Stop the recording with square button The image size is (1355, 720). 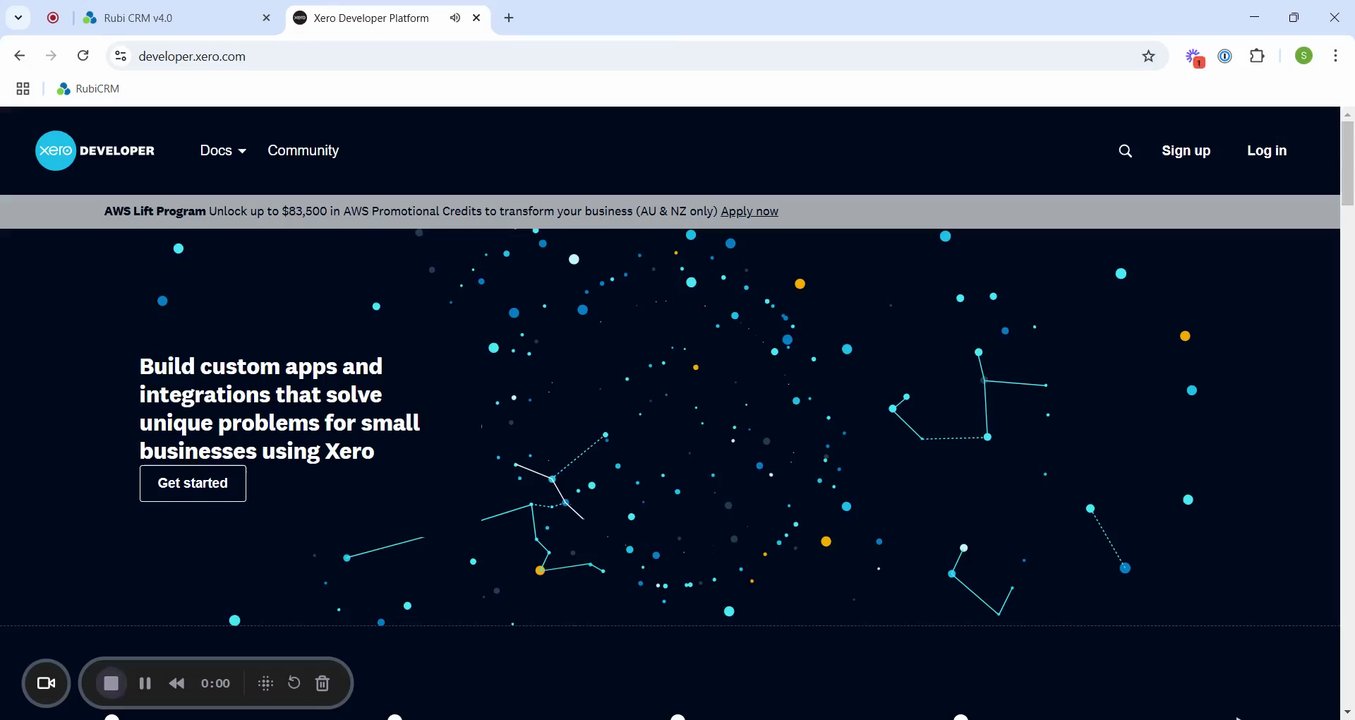pyautogui.click(x=111, y=683)
